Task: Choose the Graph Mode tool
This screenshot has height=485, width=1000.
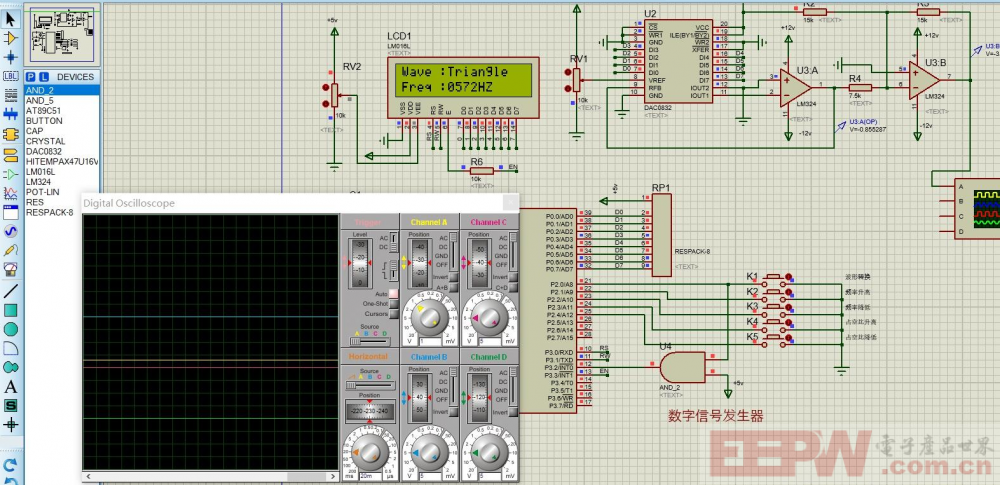Action: (10, 193)
